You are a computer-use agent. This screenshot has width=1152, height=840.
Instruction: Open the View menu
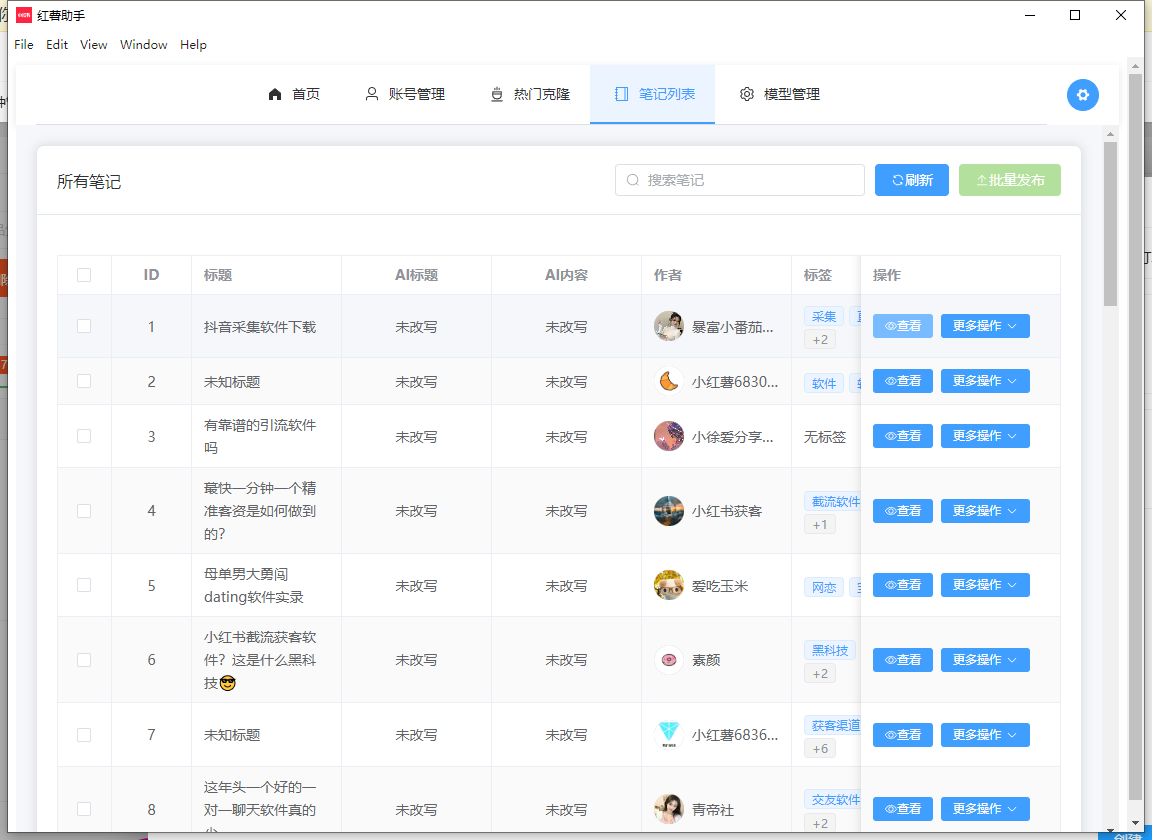(93, 45)
